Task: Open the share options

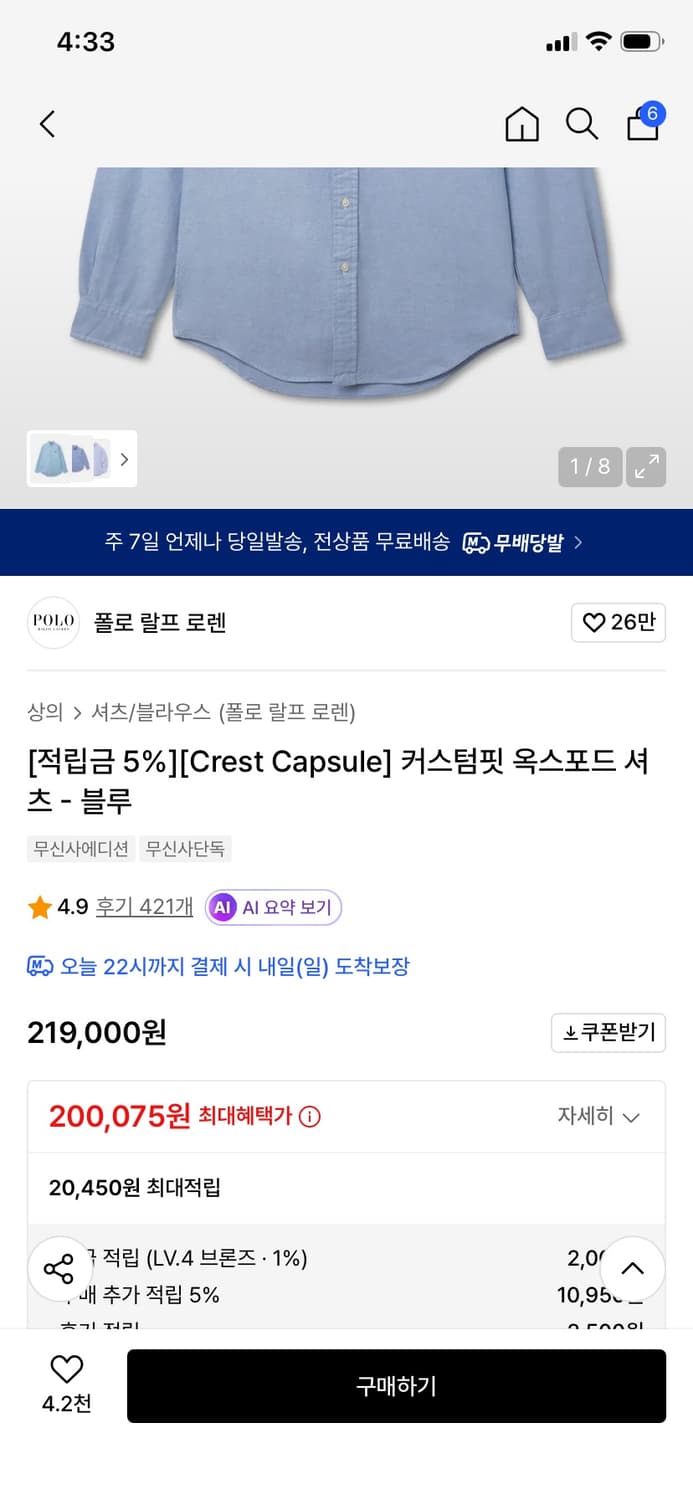Action: click(60, 1268)
